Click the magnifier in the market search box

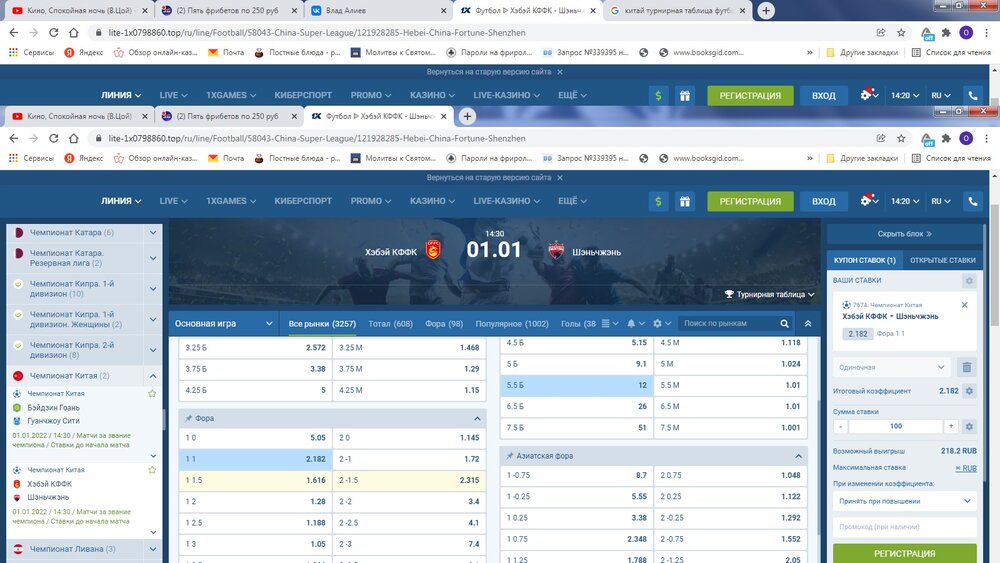[784, 324]
